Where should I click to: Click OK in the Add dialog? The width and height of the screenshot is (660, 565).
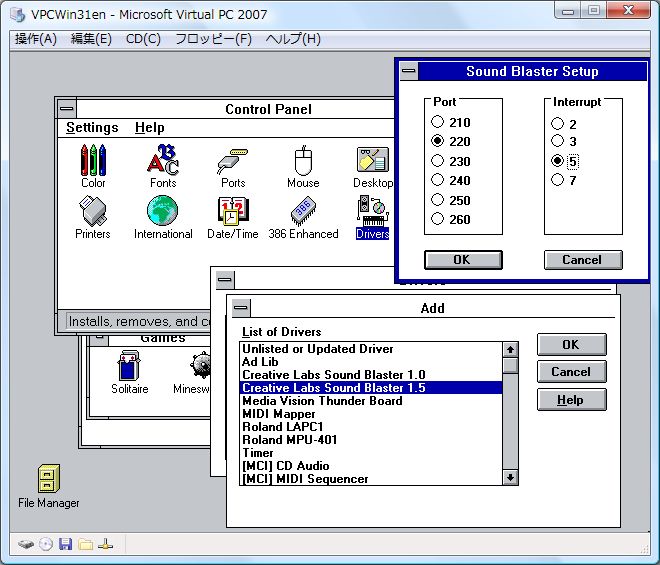pos(572,345)
